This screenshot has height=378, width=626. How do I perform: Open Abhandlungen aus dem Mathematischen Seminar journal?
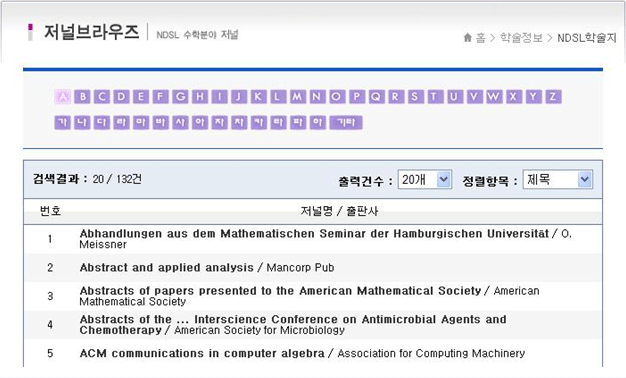click(314, 234)
